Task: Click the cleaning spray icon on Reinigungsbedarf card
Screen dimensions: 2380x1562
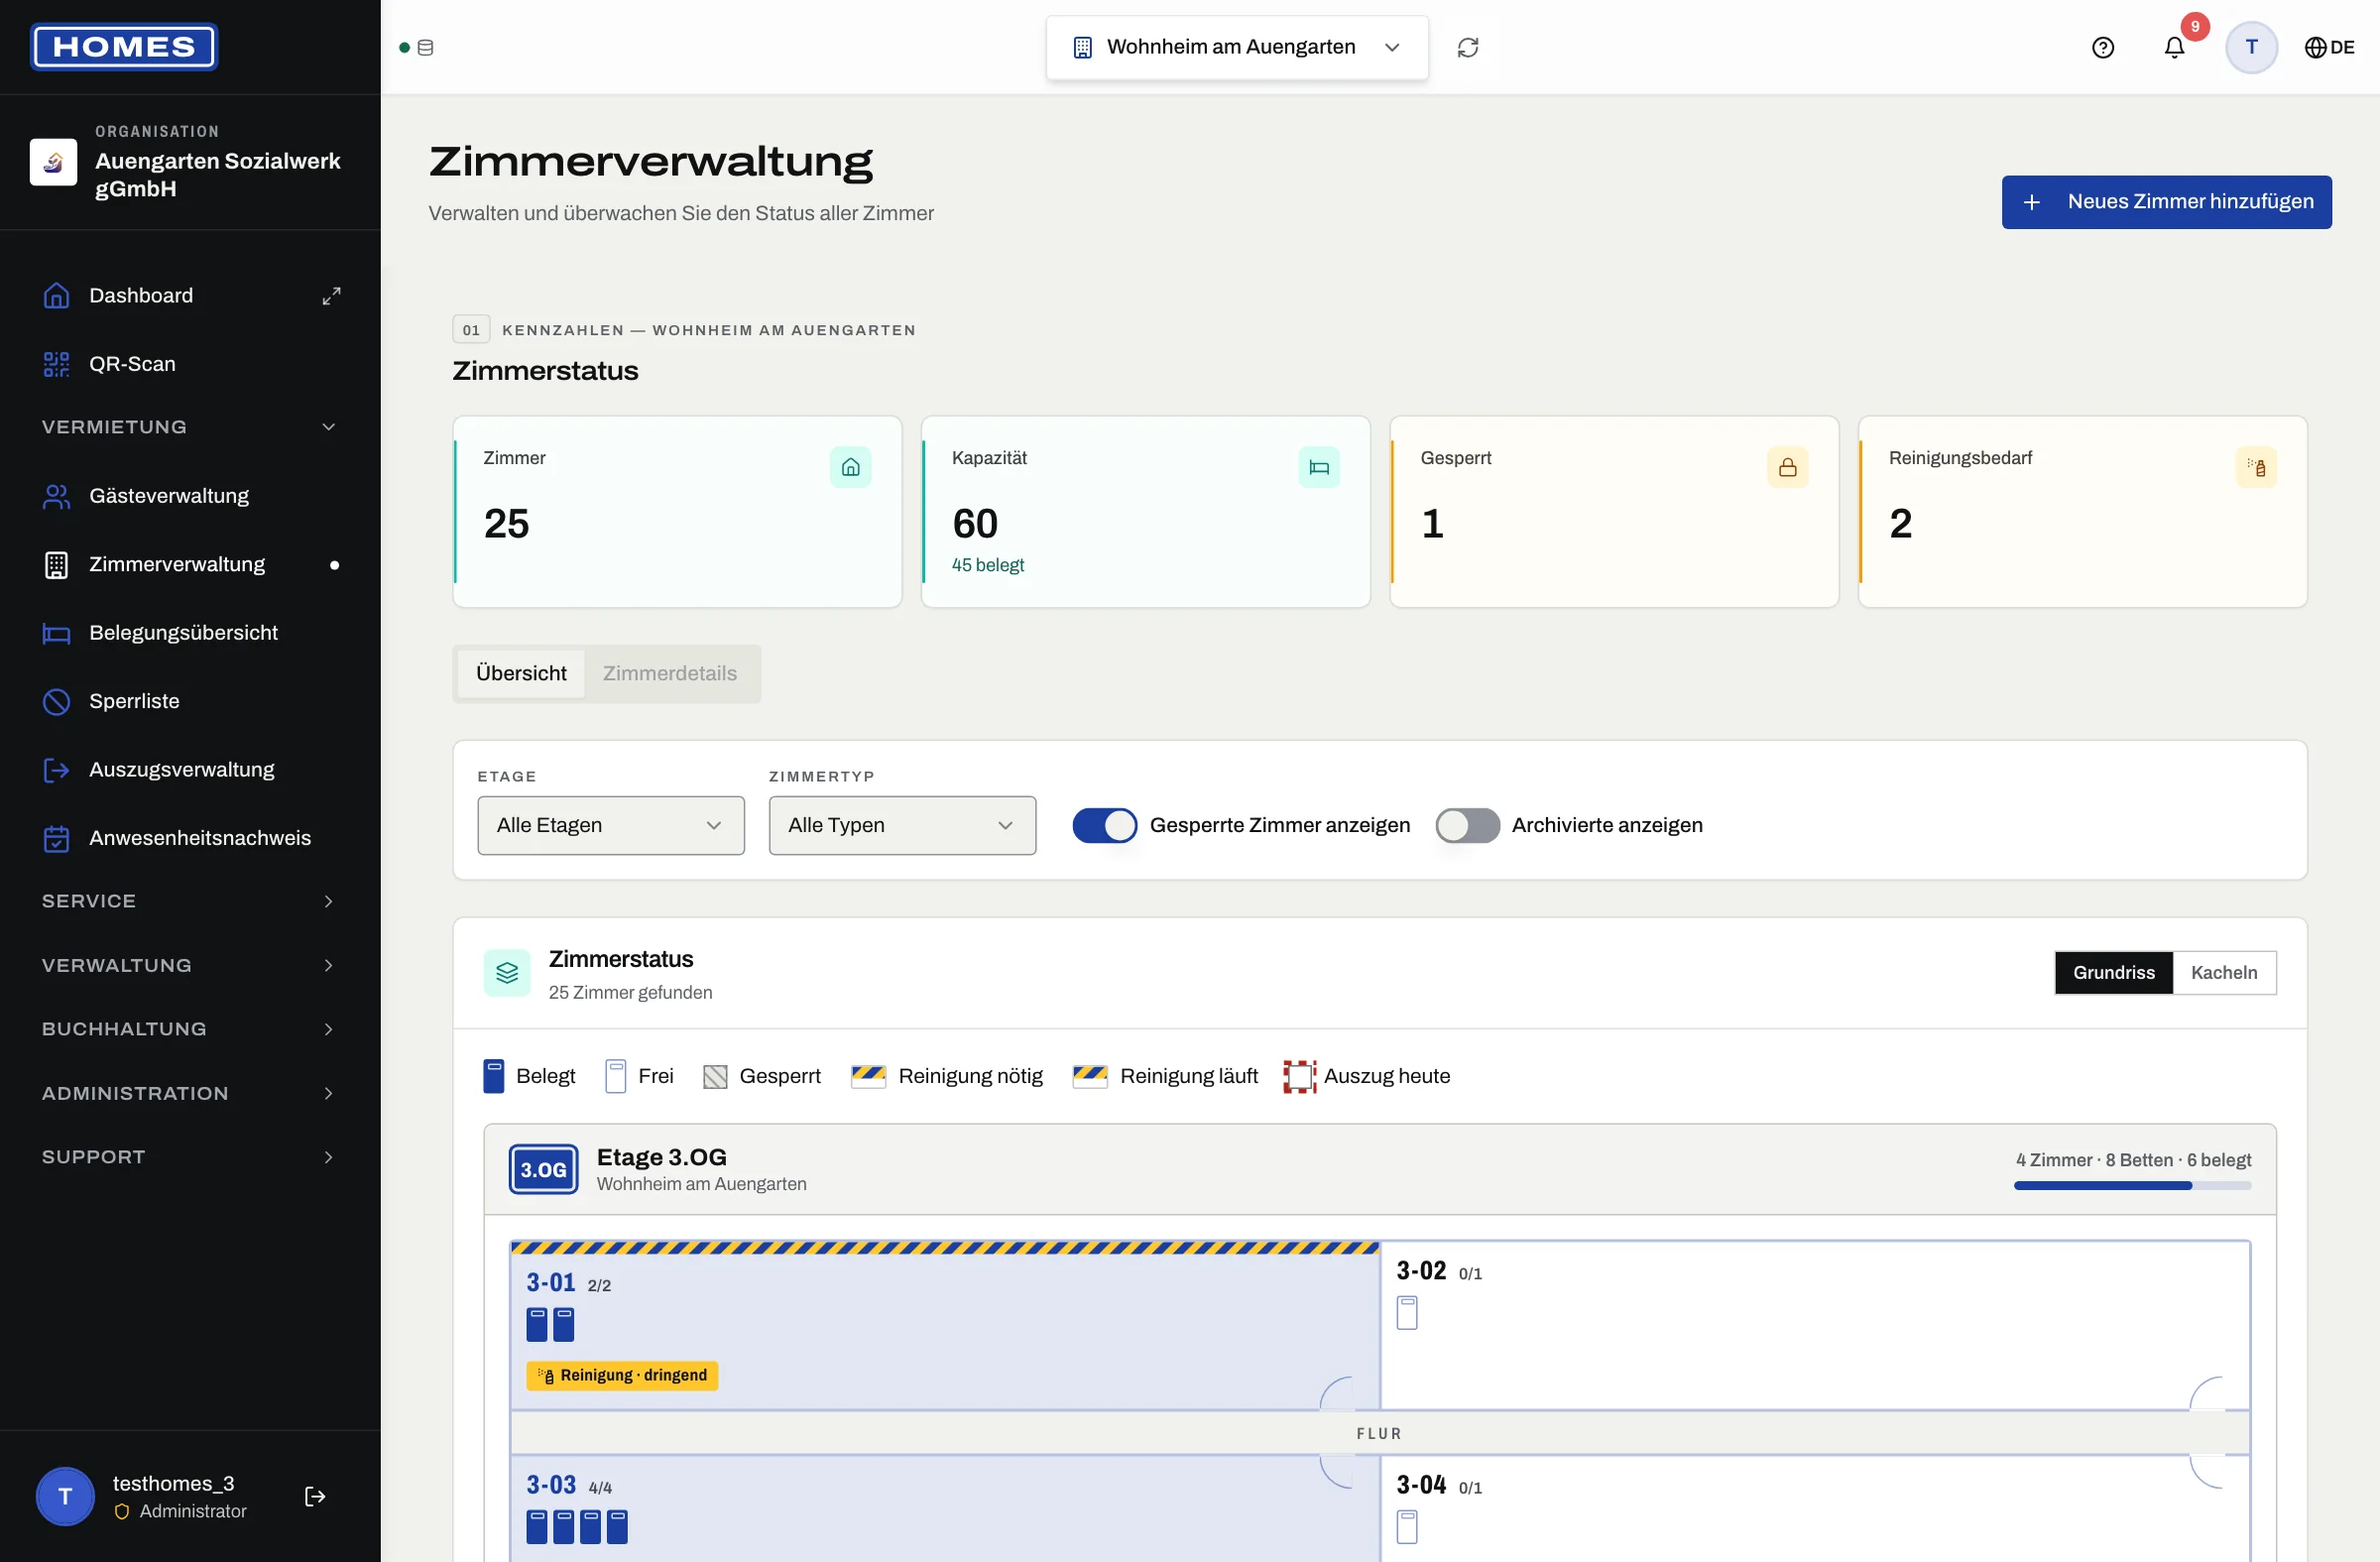Action: [x=2256, y=467]
